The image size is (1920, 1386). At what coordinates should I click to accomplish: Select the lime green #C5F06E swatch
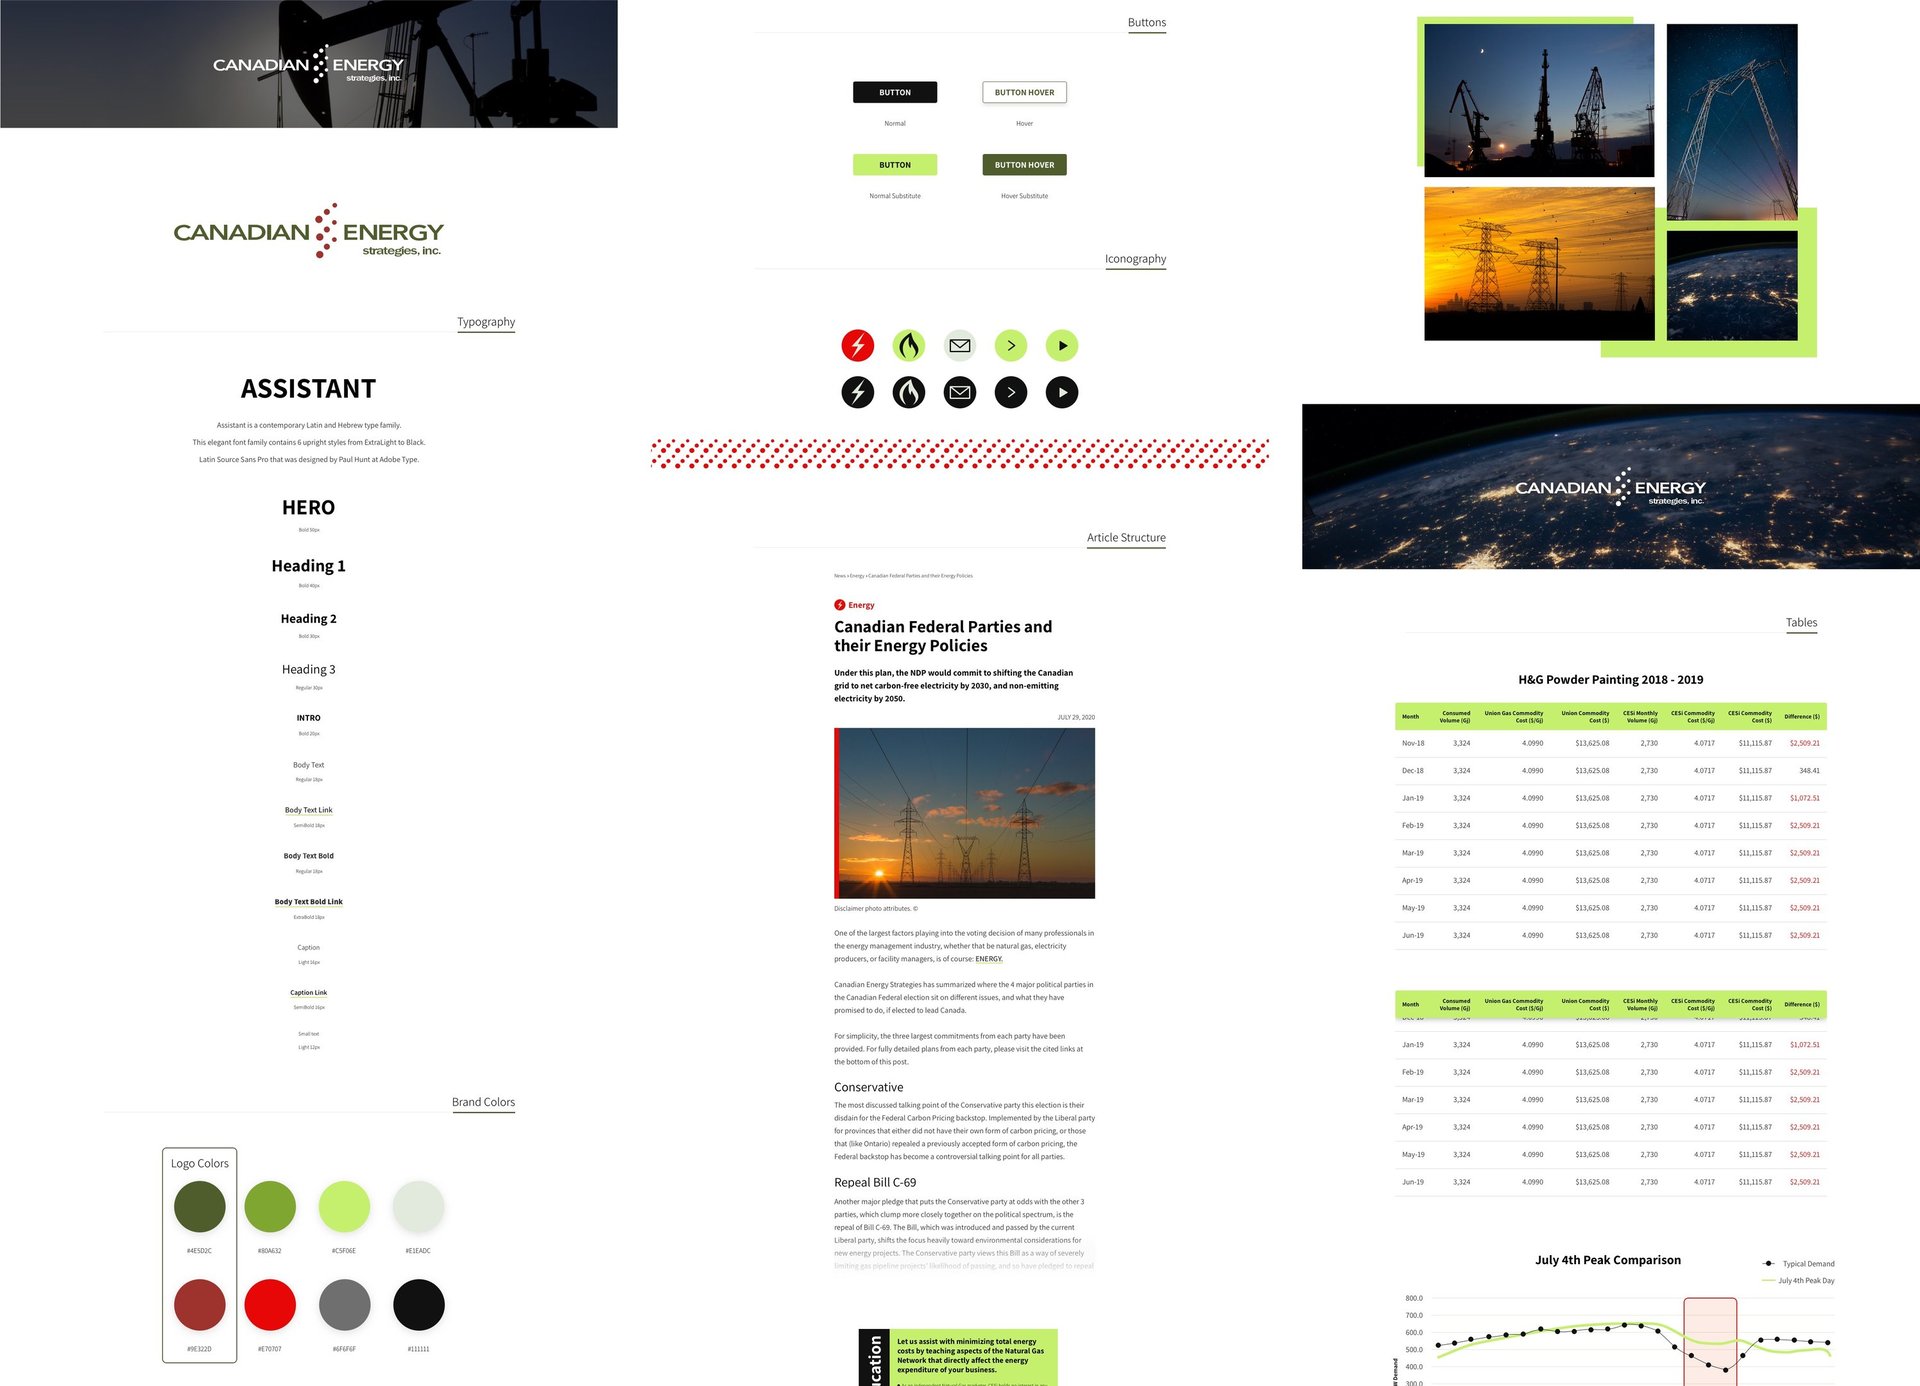[344, 1206]
